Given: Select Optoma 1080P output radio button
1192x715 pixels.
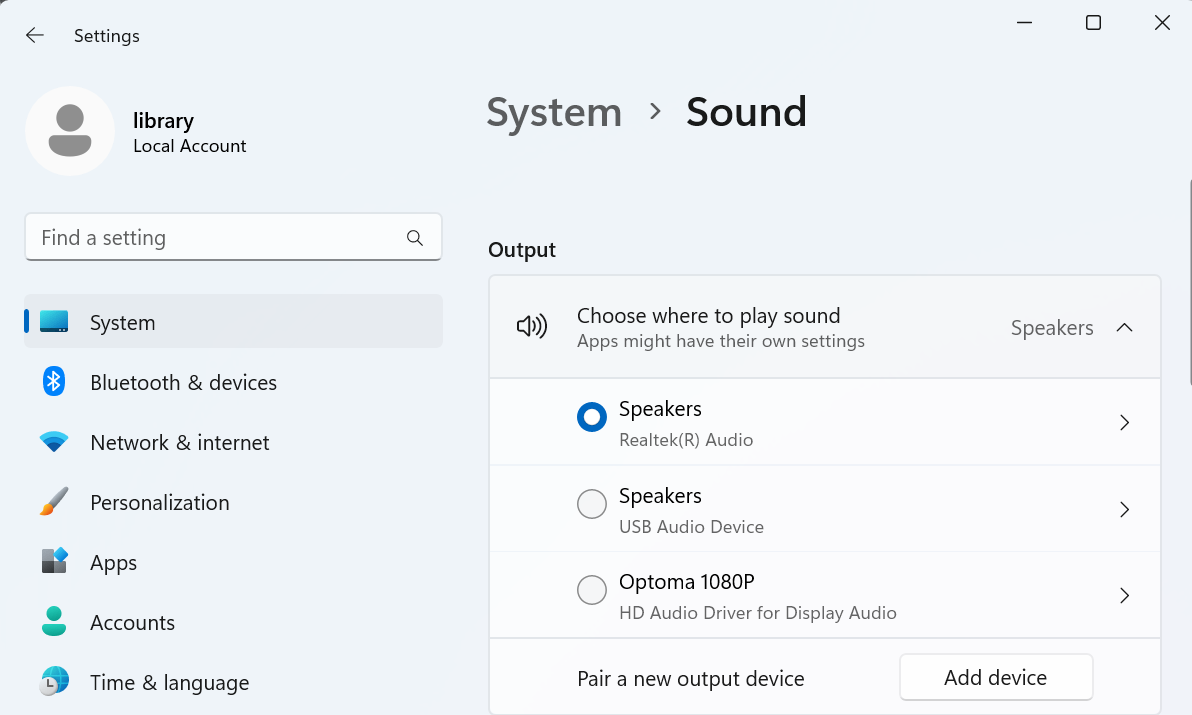Looking at the screenshot, I should (x=592, y=591).
